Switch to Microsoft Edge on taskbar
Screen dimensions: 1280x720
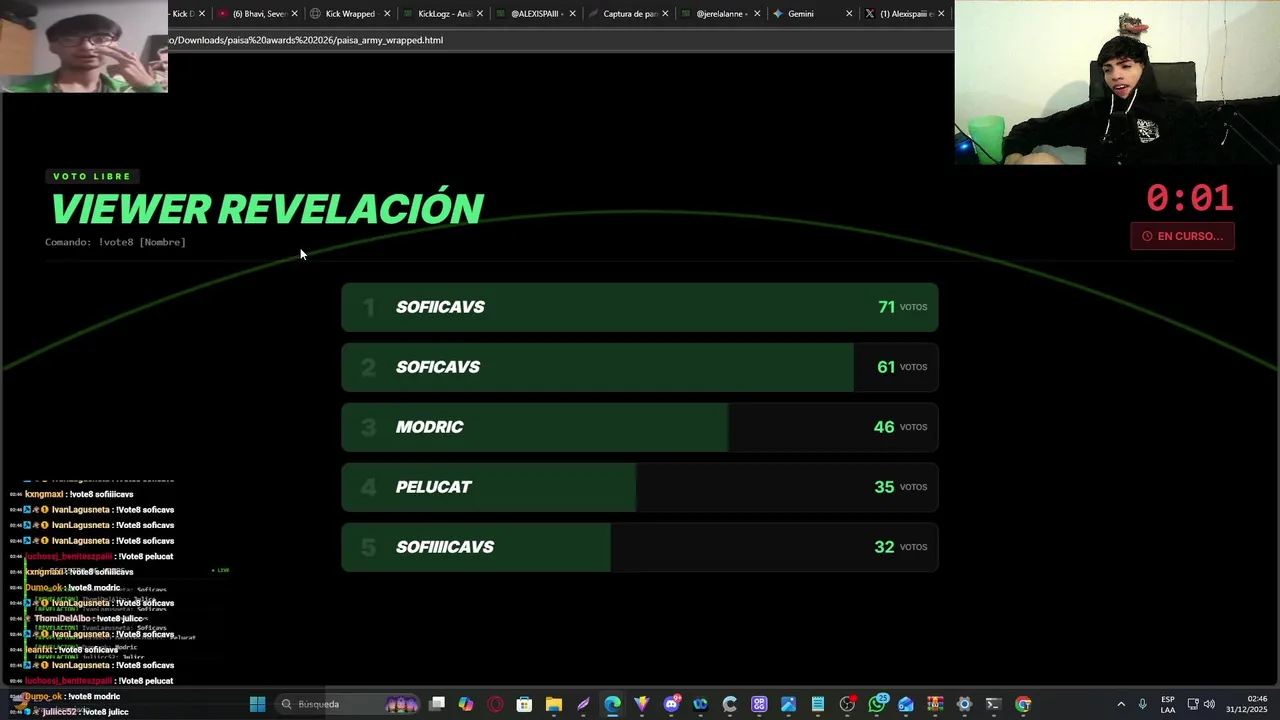612,704
